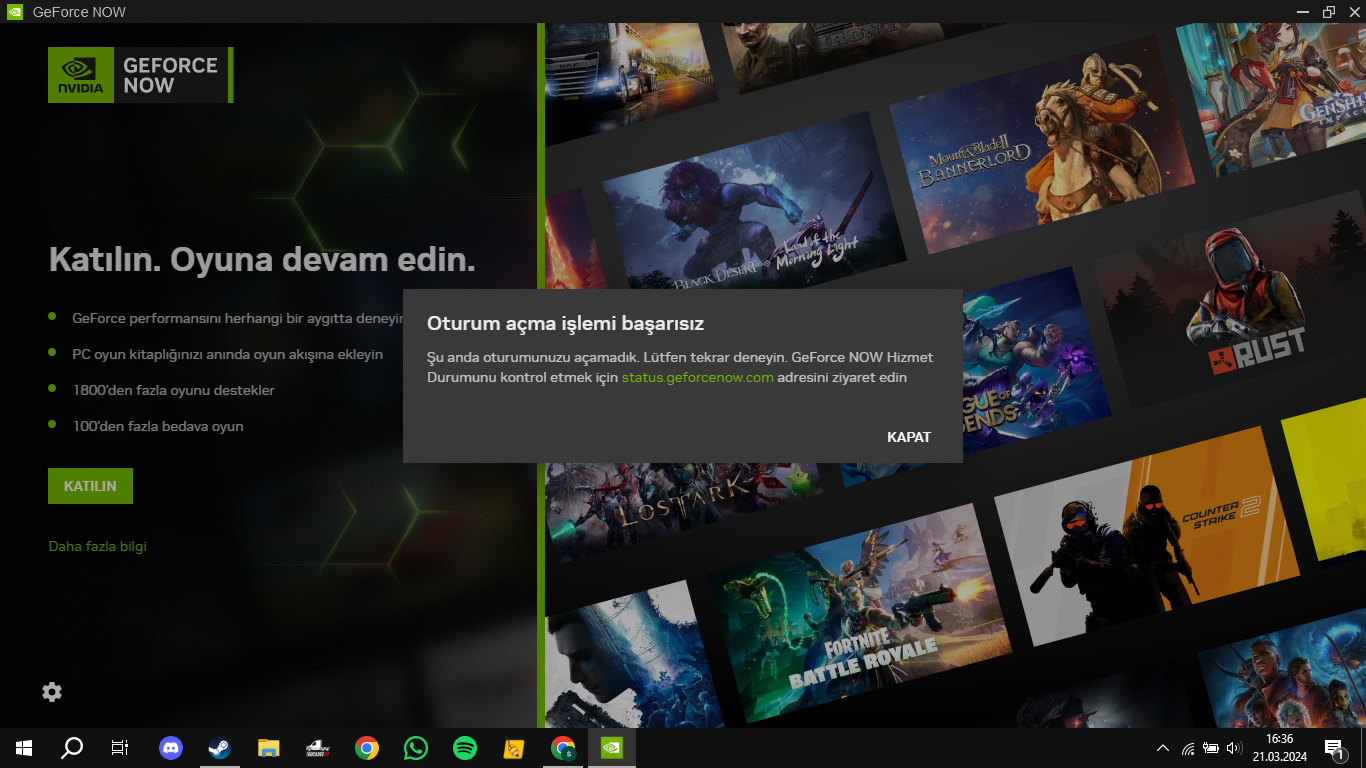The image size is (1366, 768).
Task: Click the 'Katılın. Oyuna devam edin.' heading
Action: (x=262, y=260)
